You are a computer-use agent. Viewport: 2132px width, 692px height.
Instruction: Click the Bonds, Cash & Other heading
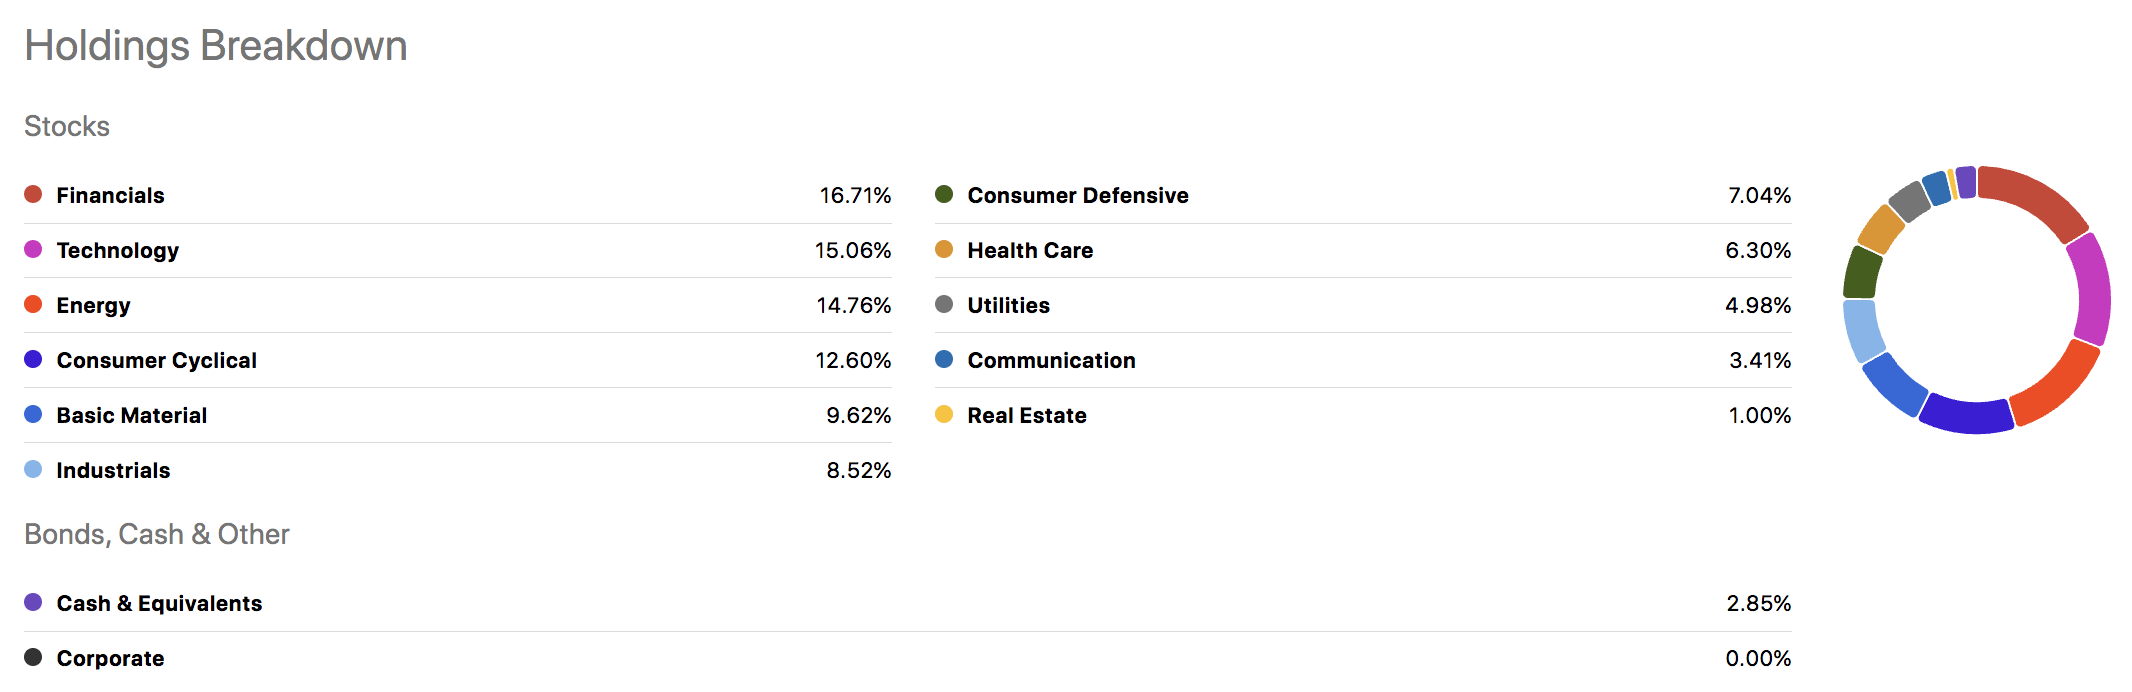coord(157,534)
